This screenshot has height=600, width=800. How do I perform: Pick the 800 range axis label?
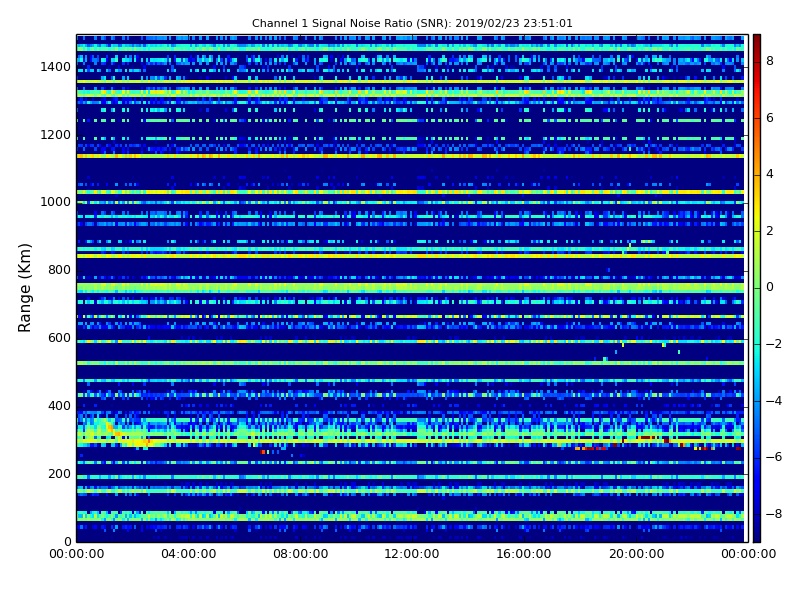pos(59,270)
